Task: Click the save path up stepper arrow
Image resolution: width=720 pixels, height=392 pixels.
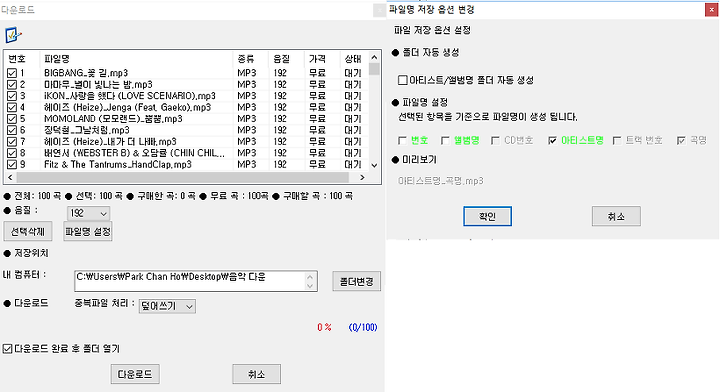Action: tap(310, 276)
